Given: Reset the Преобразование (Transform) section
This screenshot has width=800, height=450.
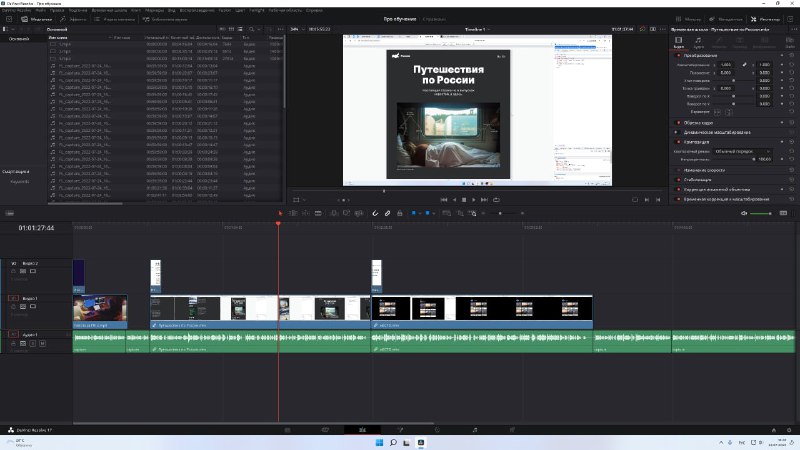Looking at the screenshot, I should pyautogui.click(x=791, y=55).
